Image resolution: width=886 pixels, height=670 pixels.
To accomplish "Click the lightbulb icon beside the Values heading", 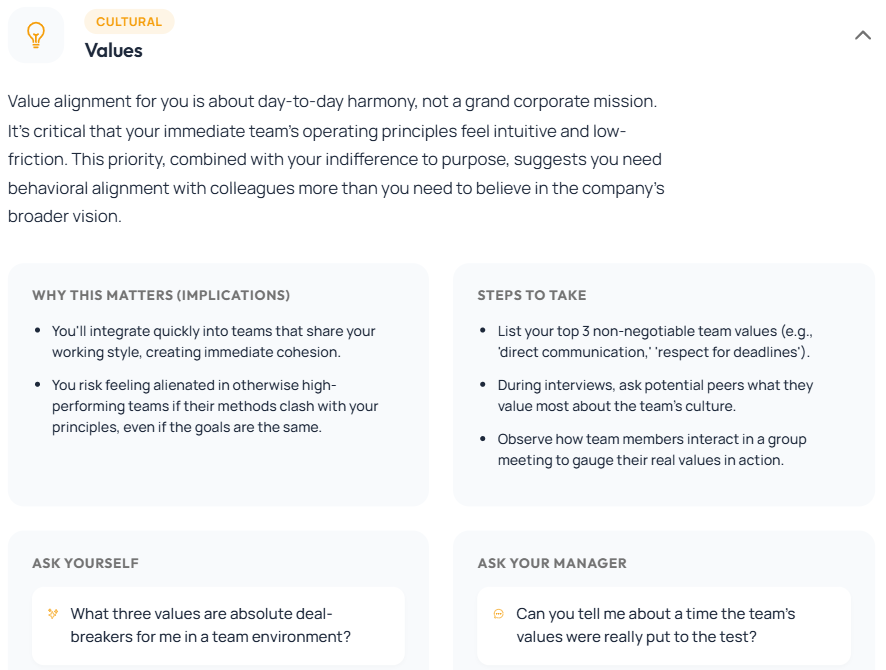I will 36,34.
